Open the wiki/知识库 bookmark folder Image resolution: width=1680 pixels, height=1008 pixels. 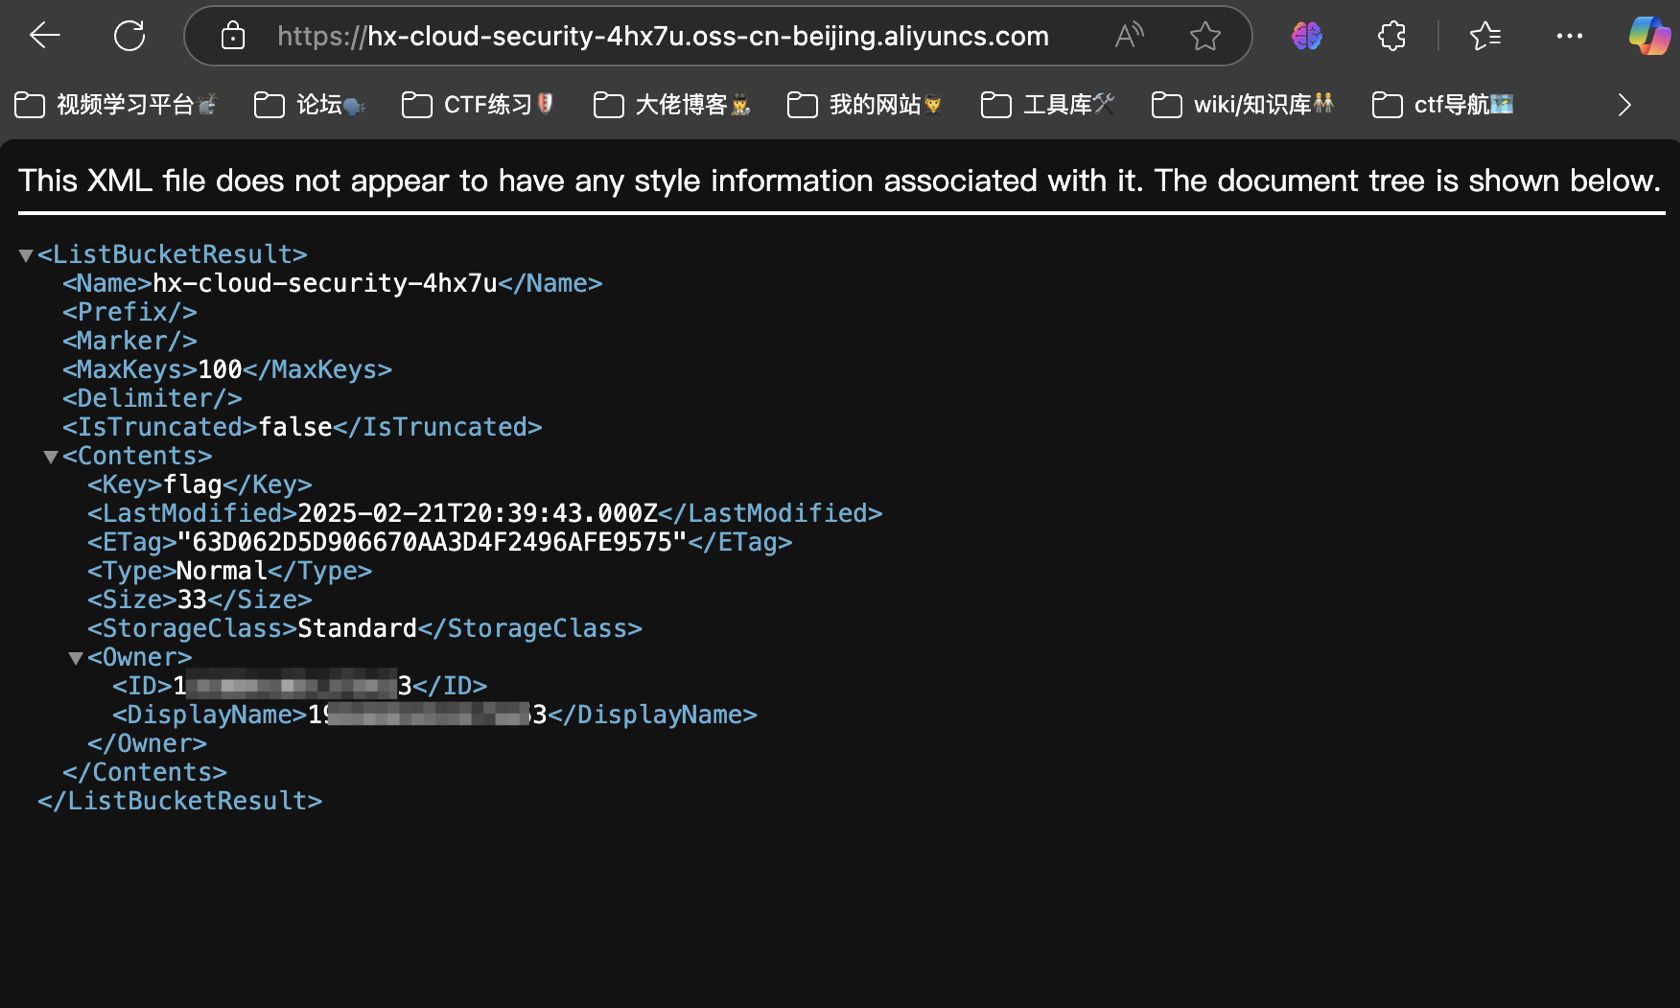[x=1242, y=105]
